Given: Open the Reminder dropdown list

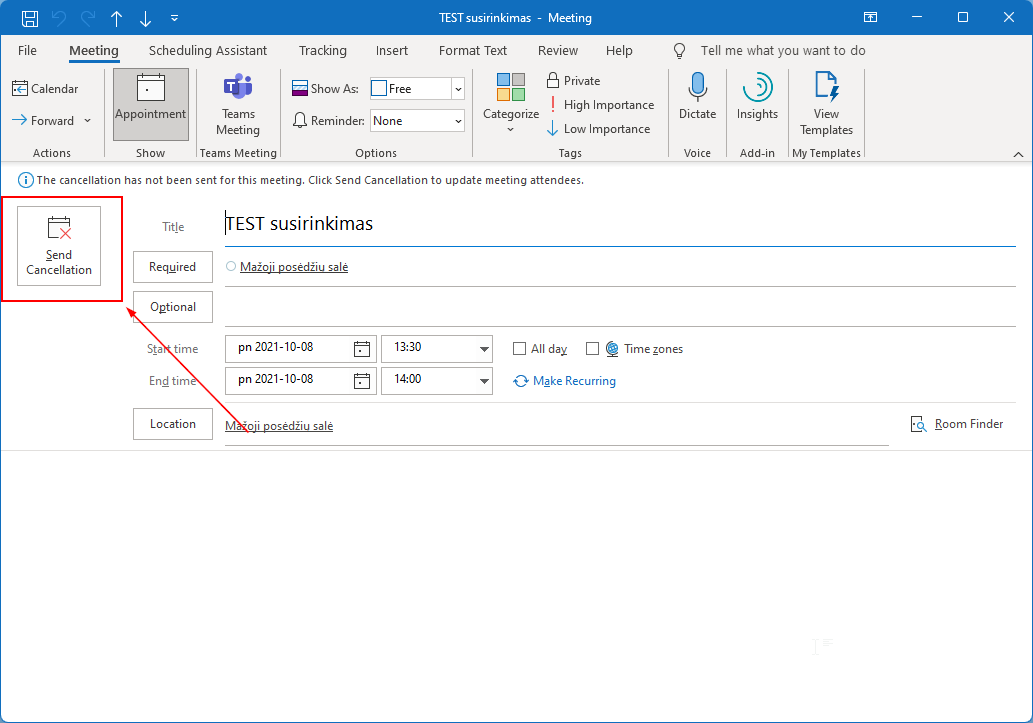Looking at the screenshot, I should (x=458, y=121).
